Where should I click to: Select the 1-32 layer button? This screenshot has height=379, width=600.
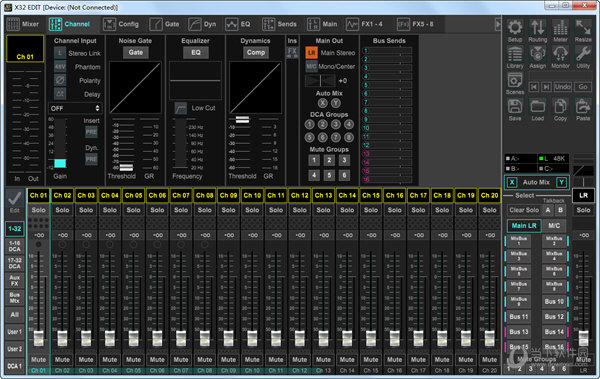15,229
